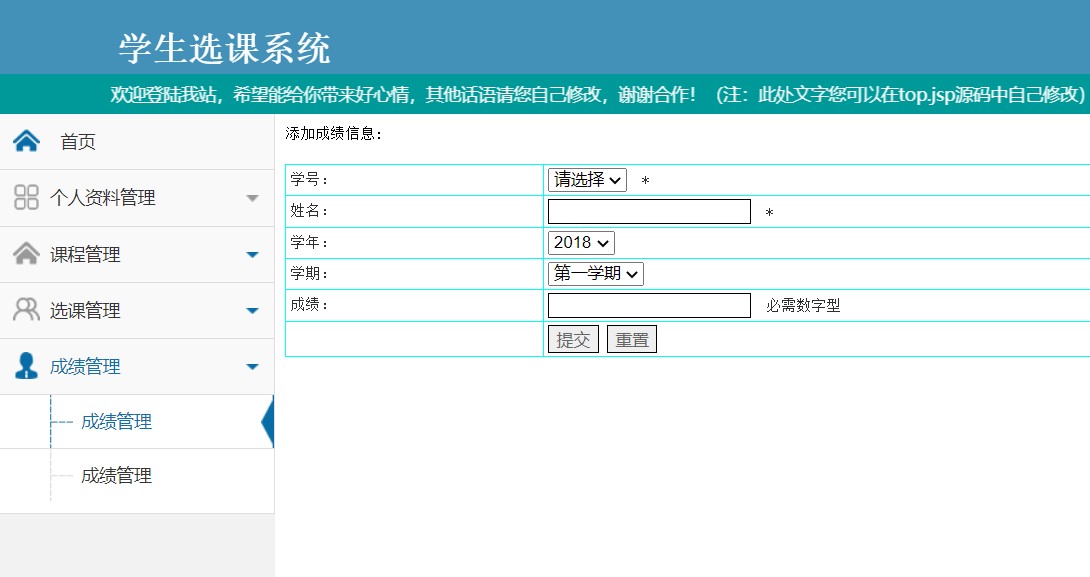Click the 姓名： label
This screenshot has height=577, width=1090.
pyautogui.click(x=309, y=211)
